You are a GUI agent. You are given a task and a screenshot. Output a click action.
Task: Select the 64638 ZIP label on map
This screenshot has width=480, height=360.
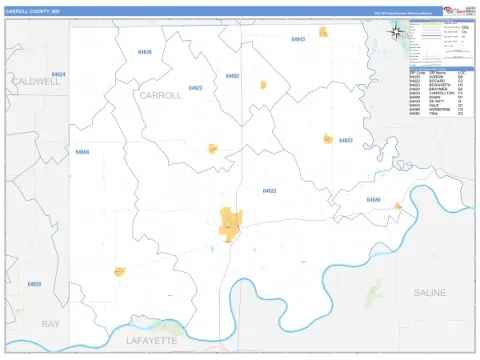point(145,52)
